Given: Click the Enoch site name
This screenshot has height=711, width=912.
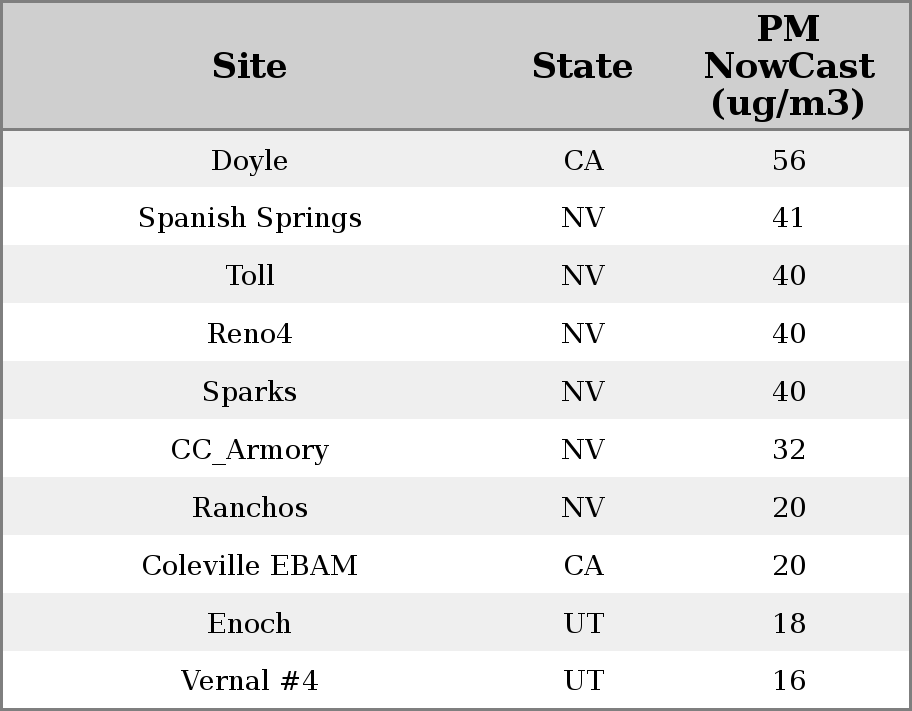Looking at the screenshot, I should point(249,624).
